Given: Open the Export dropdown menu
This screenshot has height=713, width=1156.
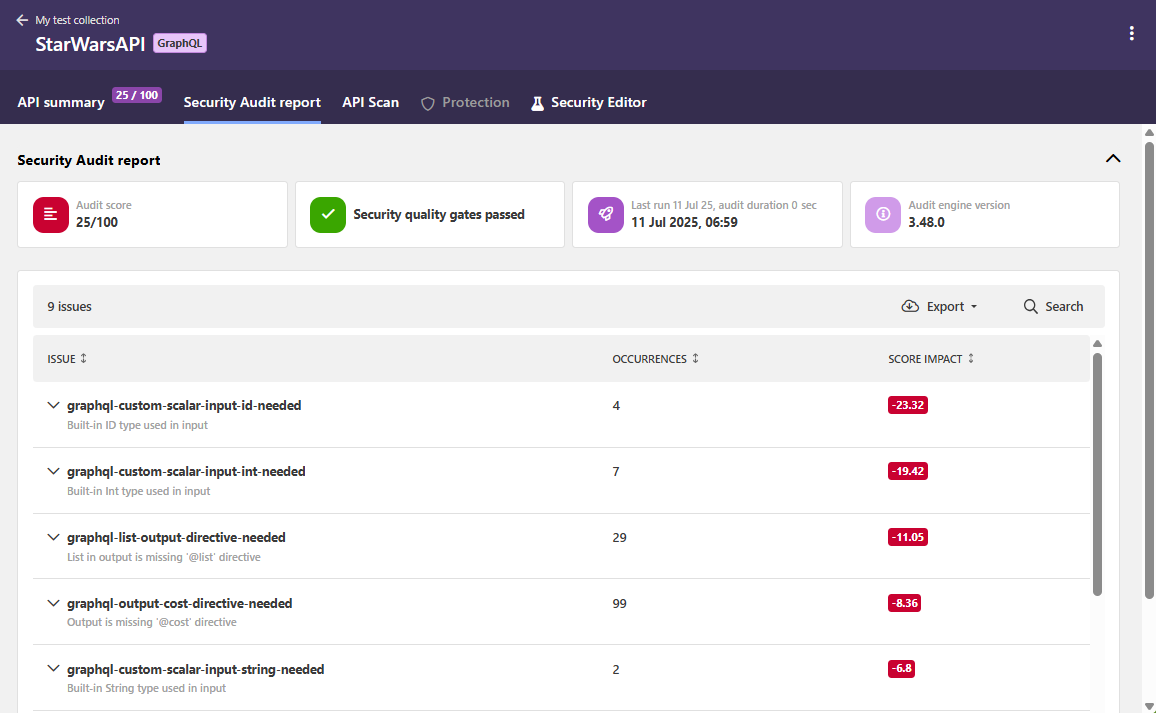Looking at the screenshot, I should pos(939,307).
